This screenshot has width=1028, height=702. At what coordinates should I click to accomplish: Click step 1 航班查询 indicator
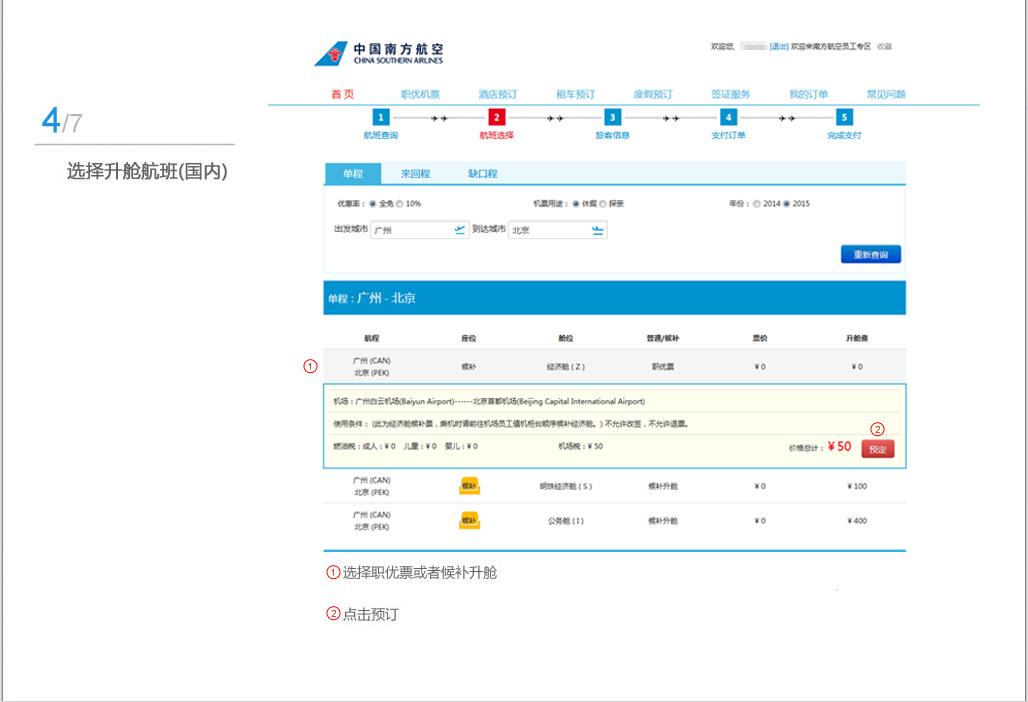coord(381,117)
